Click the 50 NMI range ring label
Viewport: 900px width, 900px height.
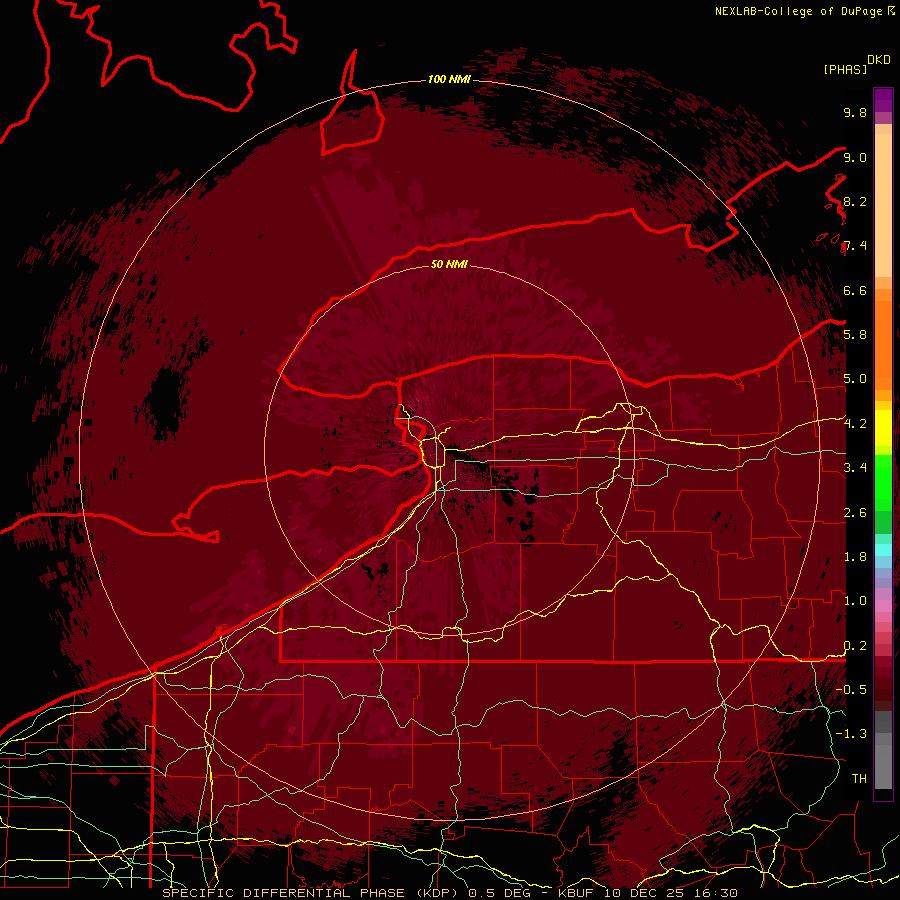(x=449, y=264)
